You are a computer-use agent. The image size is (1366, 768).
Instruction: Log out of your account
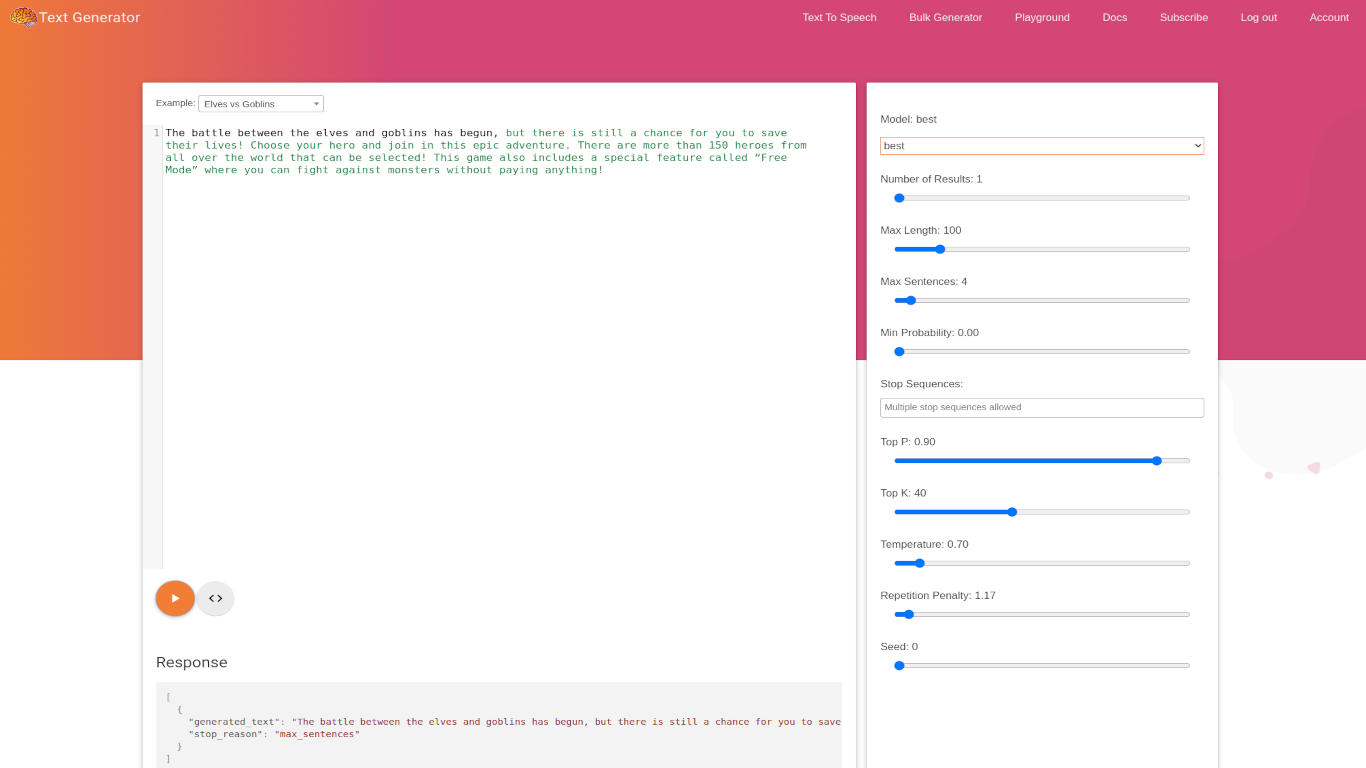(x=1258, y=17)
